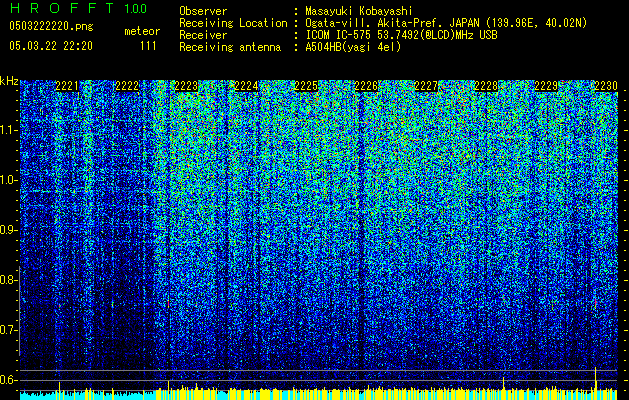The width and height of the screenshot is (629, 400).
Task: Select the 0.9 kHz axis label
Action: tap(9, 230)
